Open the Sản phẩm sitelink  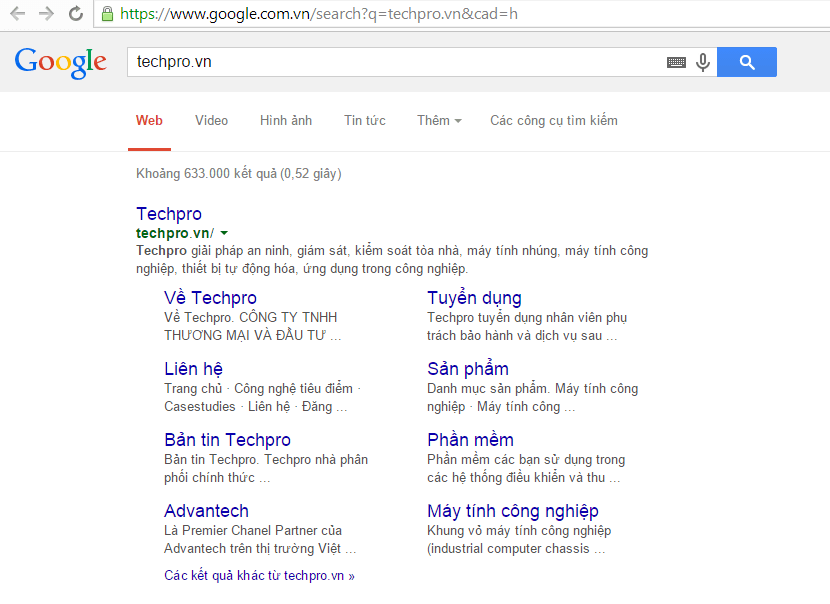[468, 369]
